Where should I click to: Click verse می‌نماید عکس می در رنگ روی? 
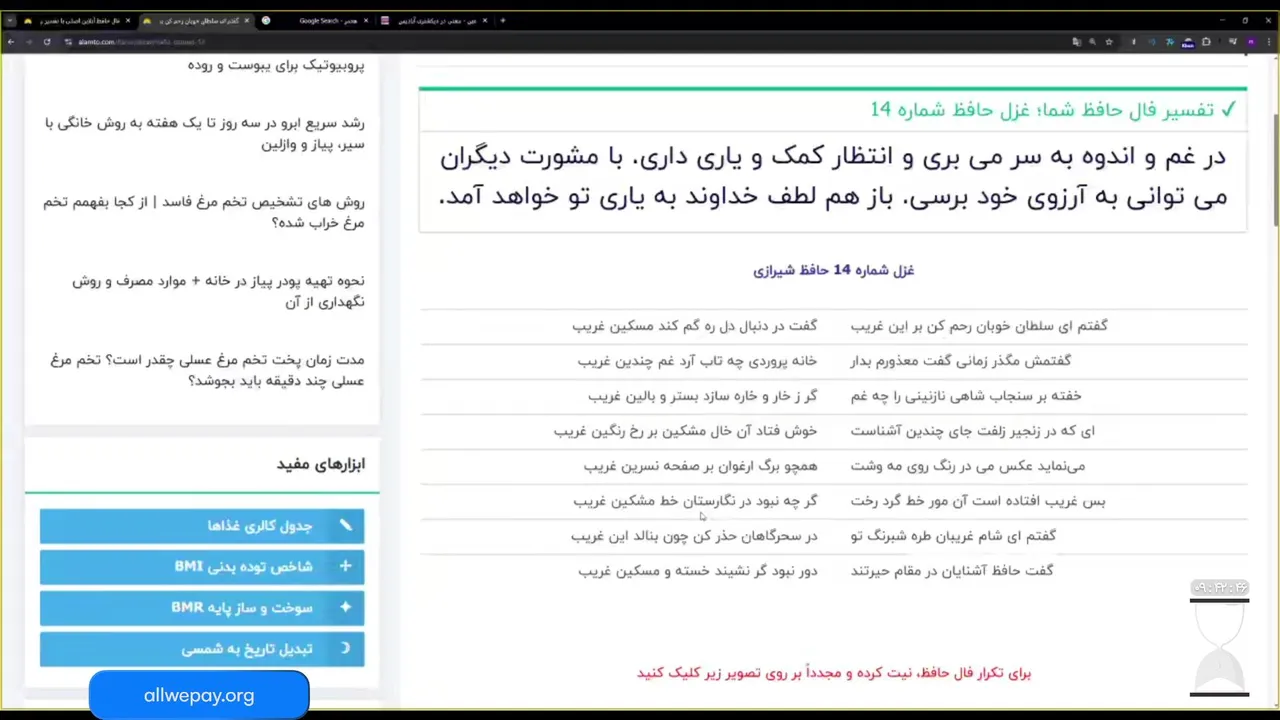click(967, 466)
